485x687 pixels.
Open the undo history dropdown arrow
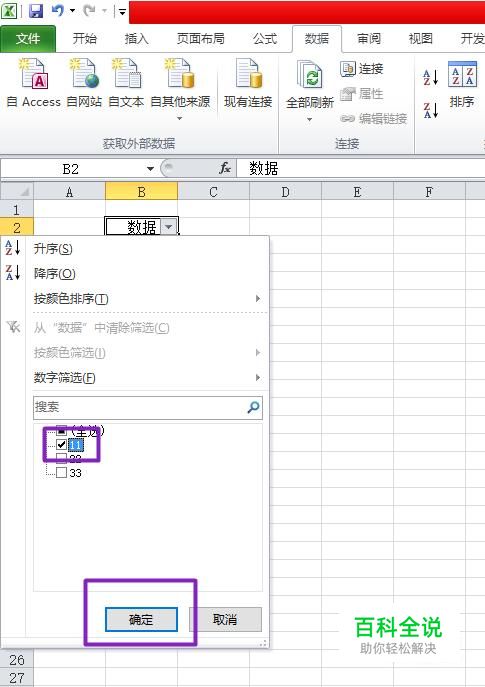tap(72, 11)
